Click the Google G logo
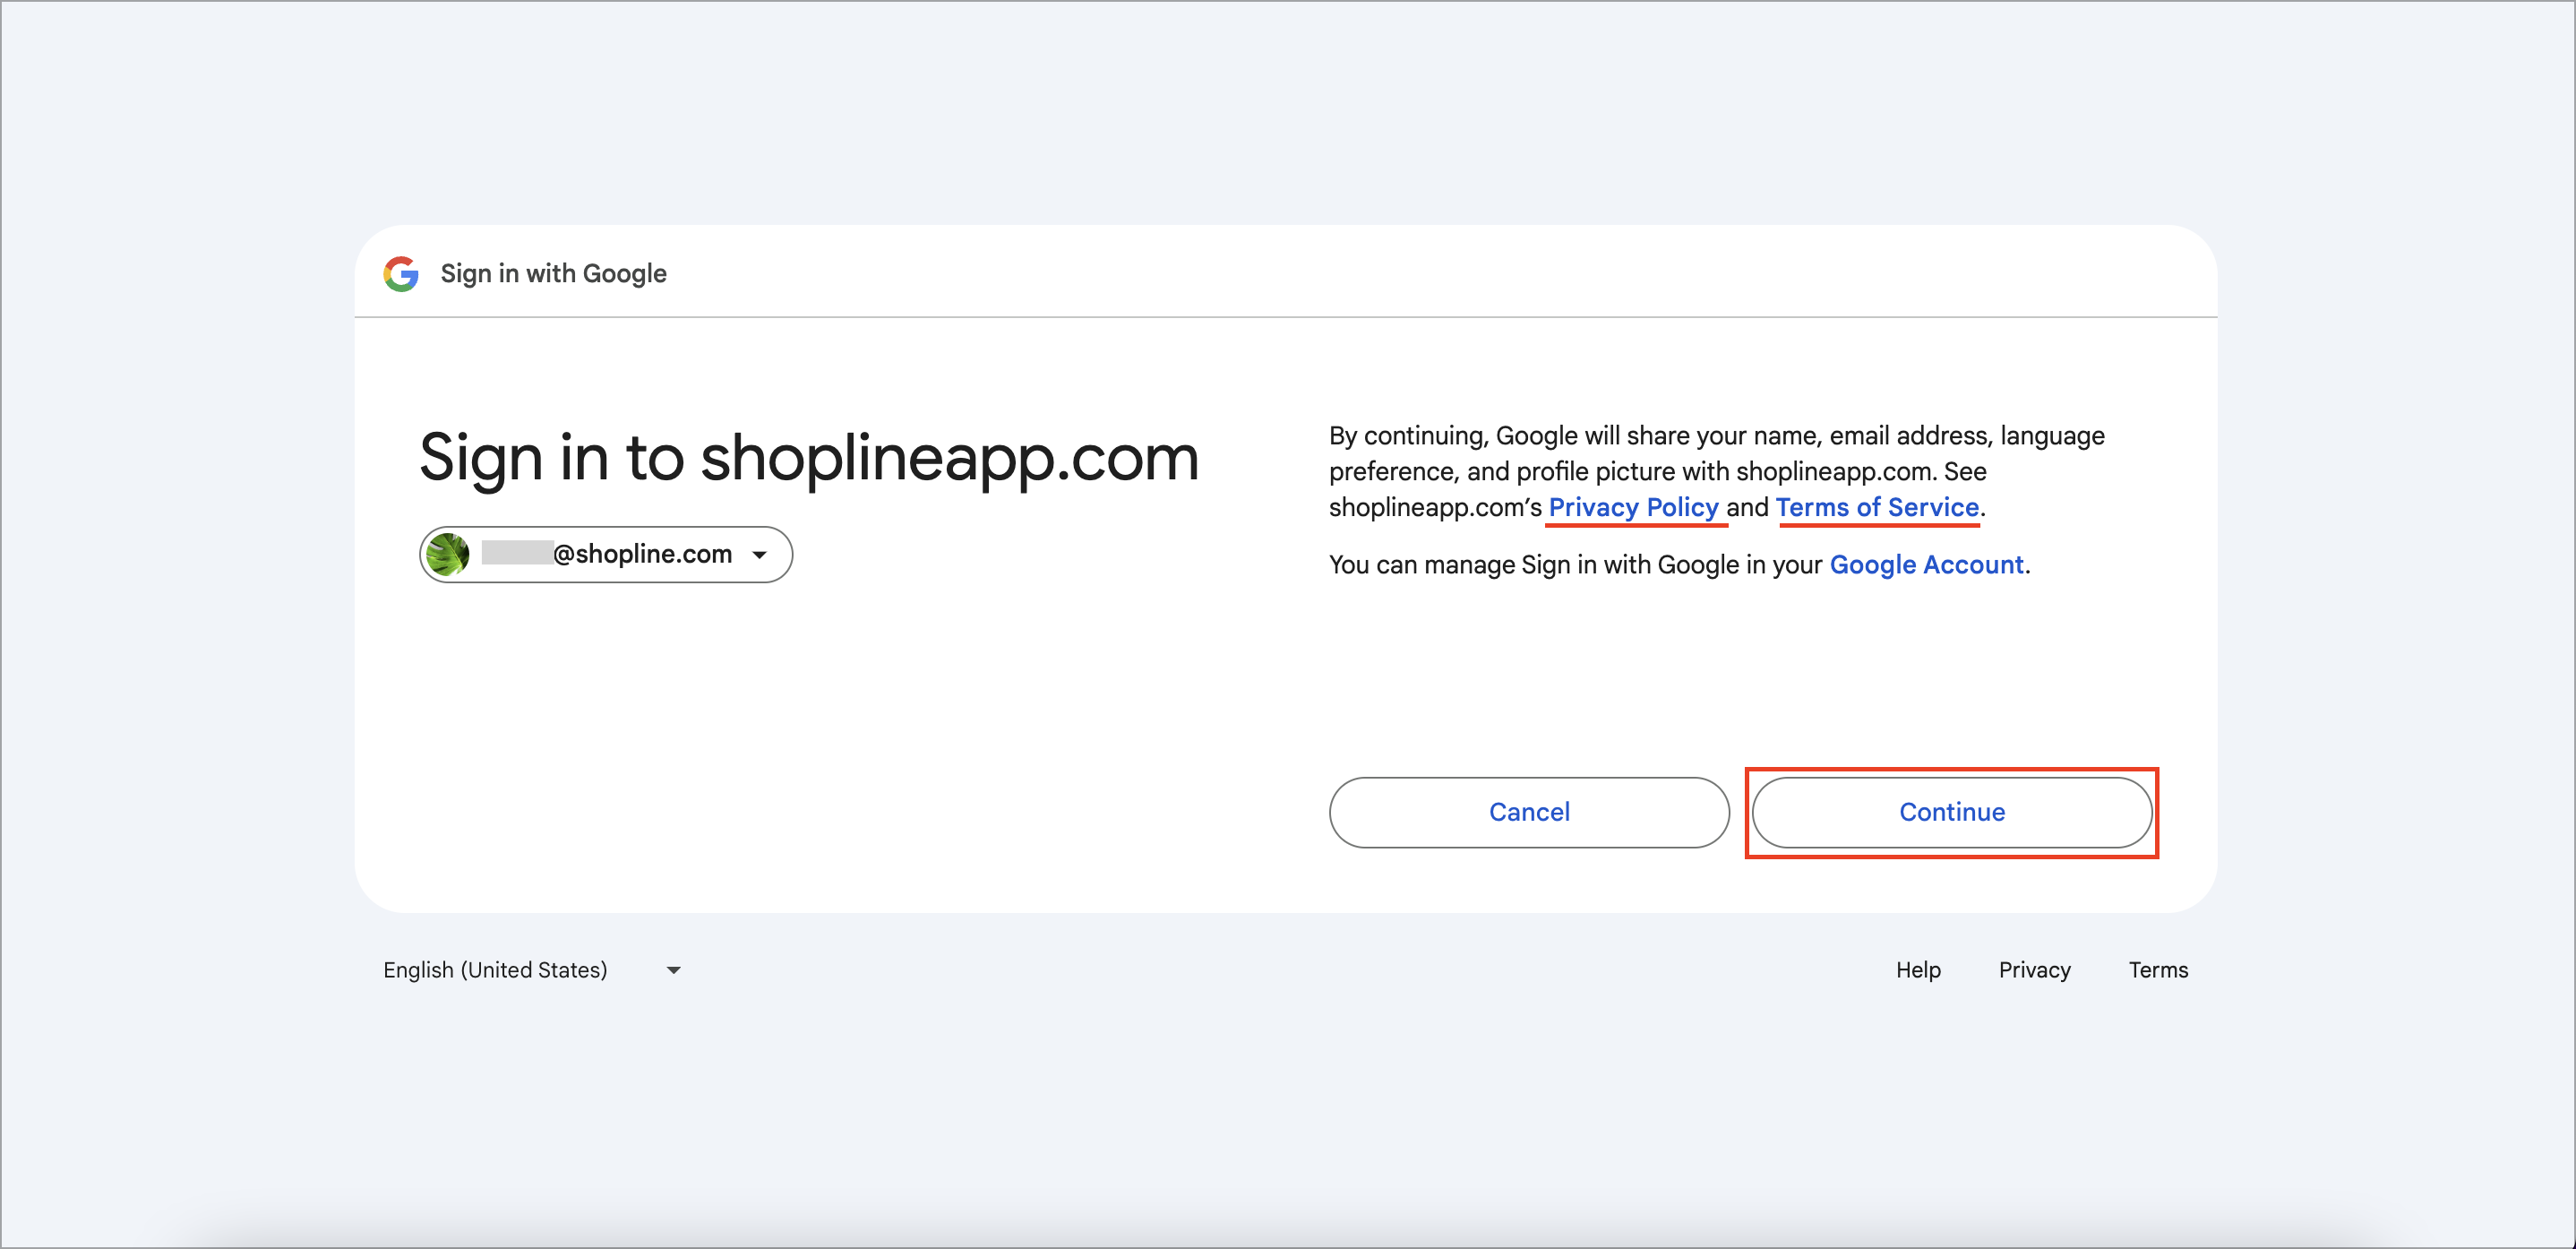The height and width of the screenshot is (1249, 2576). coord(401,273)
